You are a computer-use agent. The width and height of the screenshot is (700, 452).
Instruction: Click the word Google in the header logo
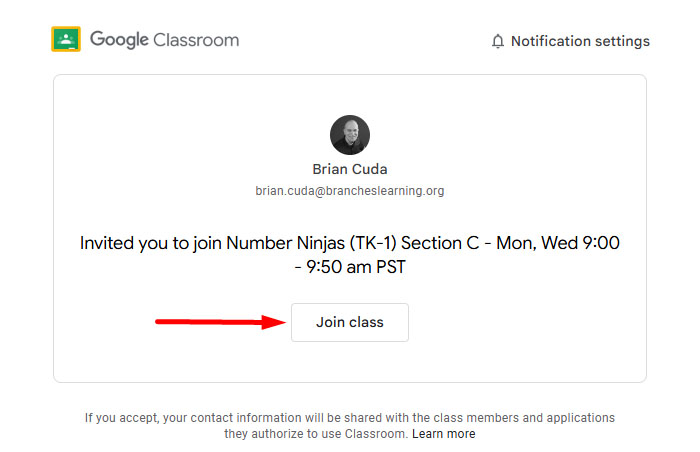tap(119, 40)
